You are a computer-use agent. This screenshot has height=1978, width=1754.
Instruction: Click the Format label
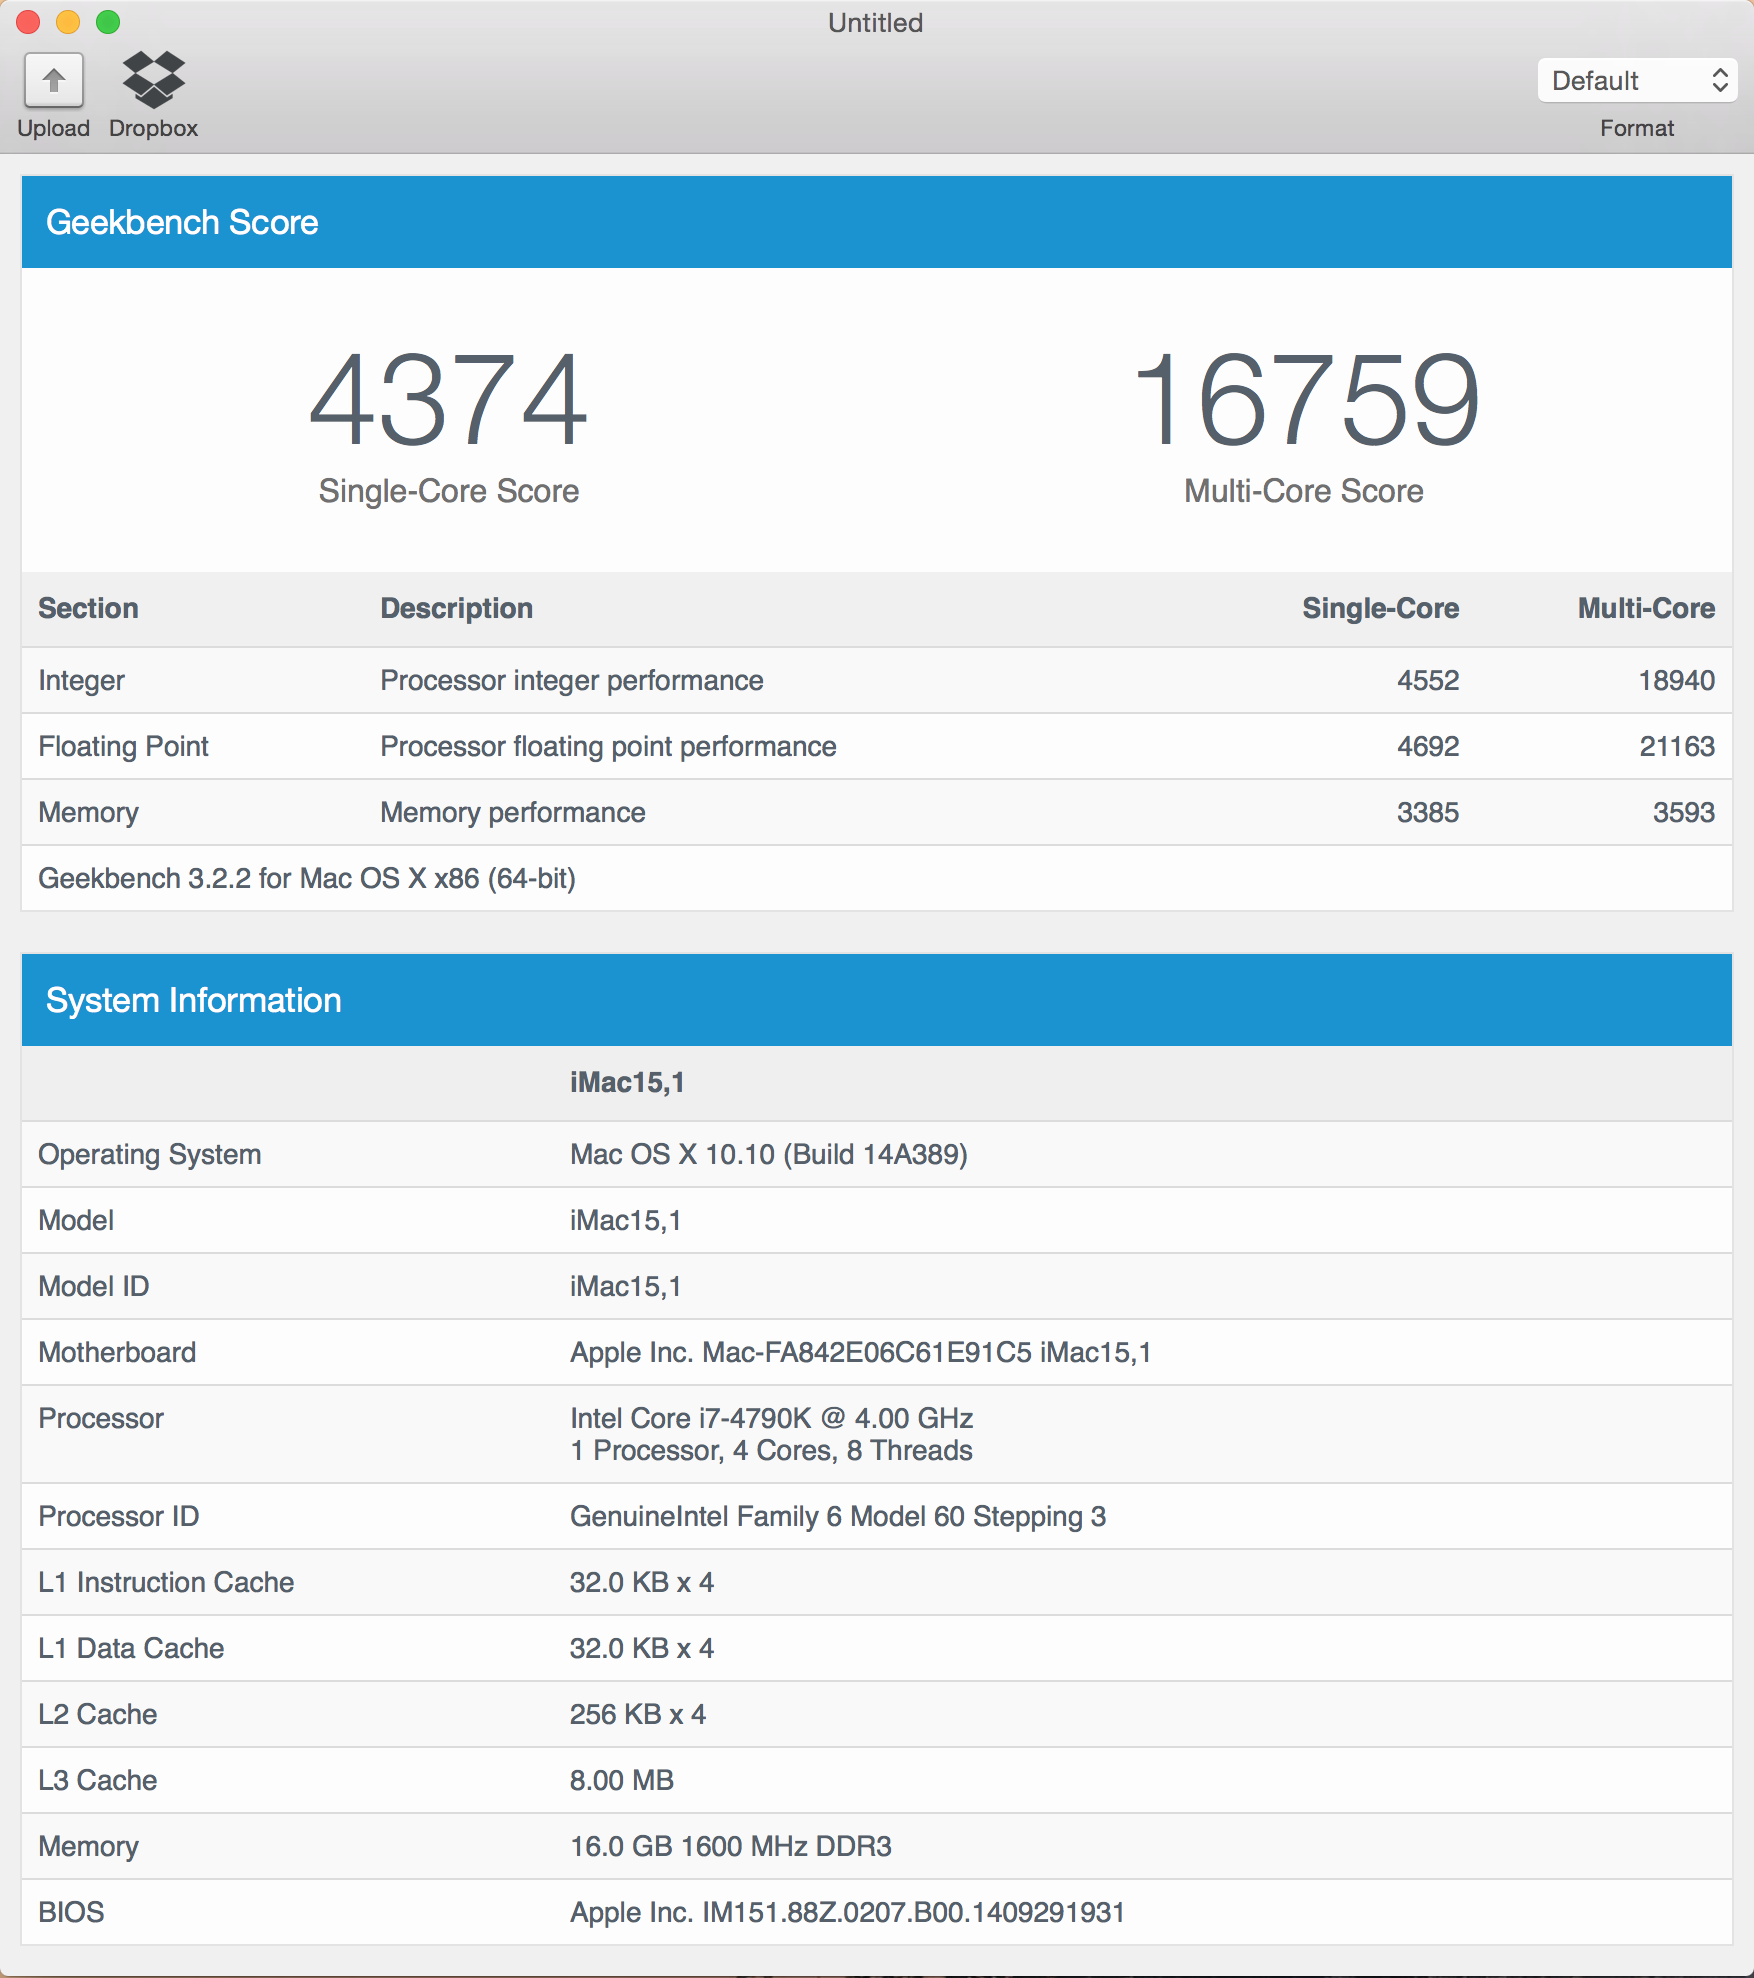pyautogui.click(x=1637, y=129)
